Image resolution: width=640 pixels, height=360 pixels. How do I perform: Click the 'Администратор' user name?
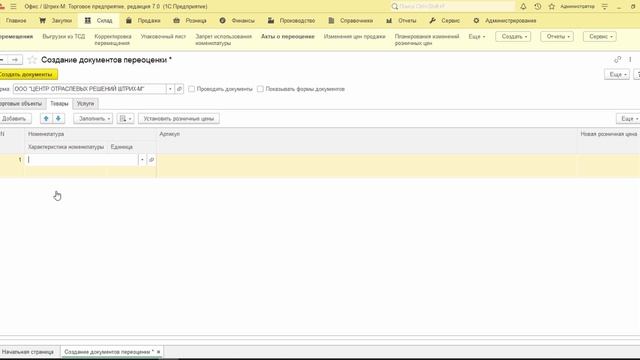(577, 7)
